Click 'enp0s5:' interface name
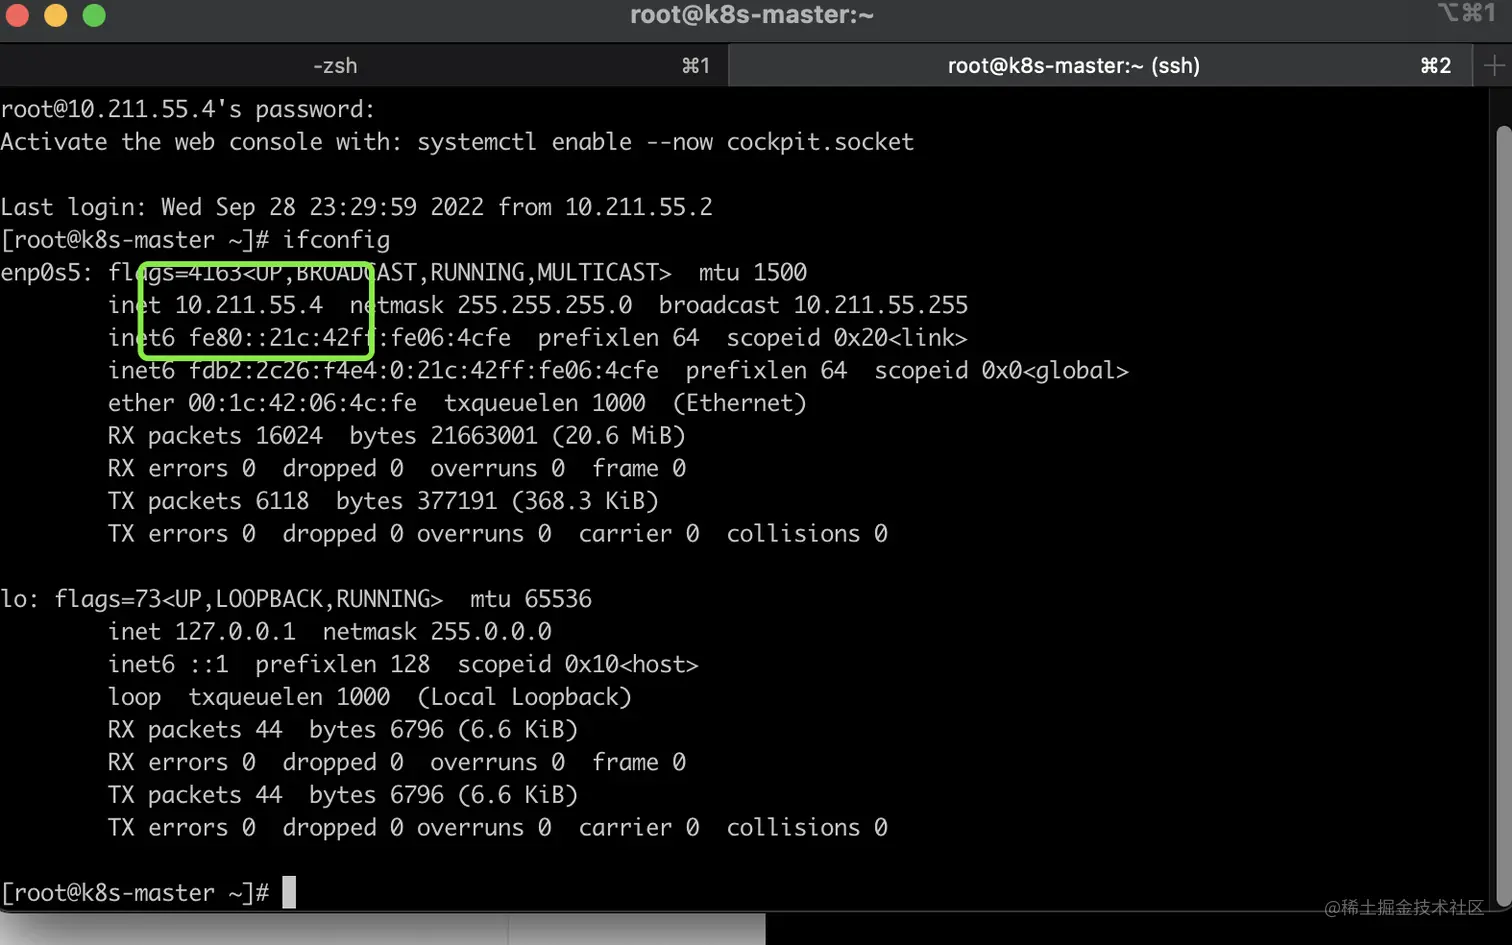The image size is (1512, 945). [x=47, y=272]
